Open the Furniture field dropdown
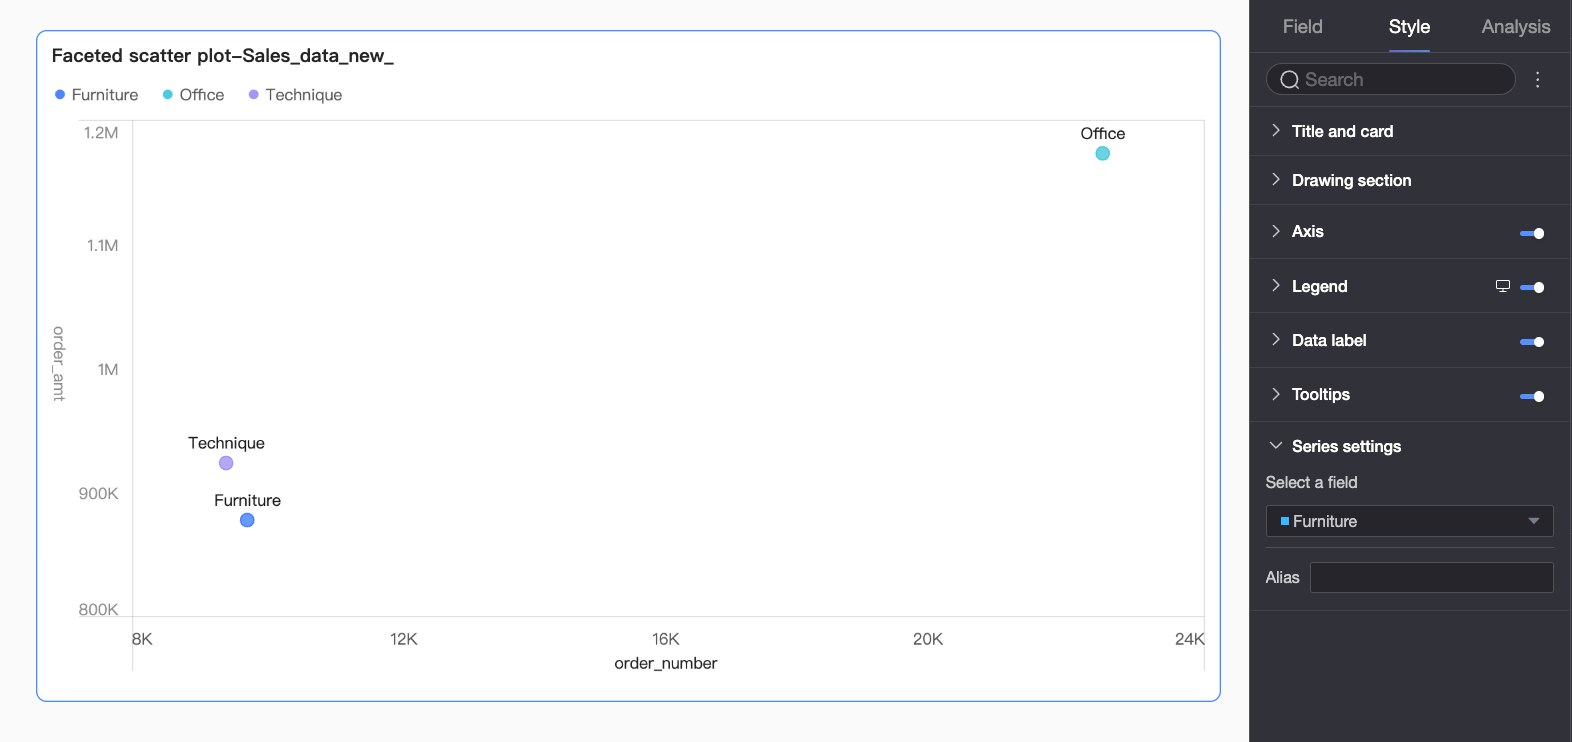This screenshot has height=742, width=1572. (1410, 521)
